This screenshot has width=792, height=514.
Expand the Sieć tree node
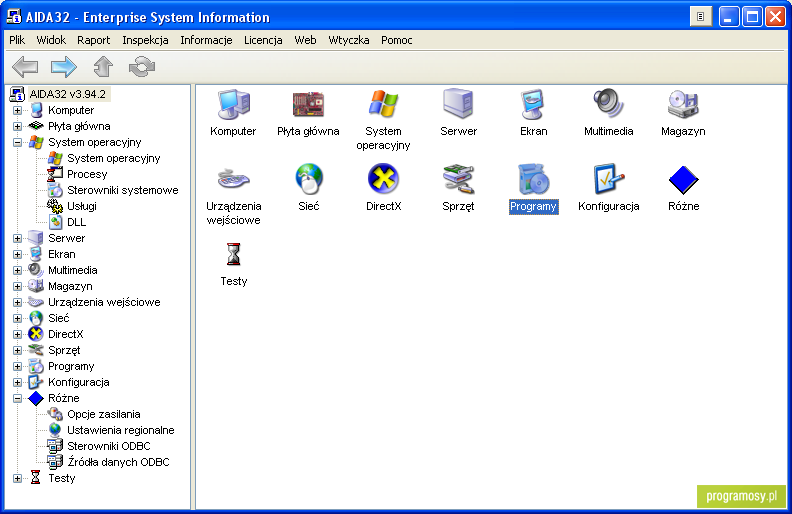pos(17,318)
